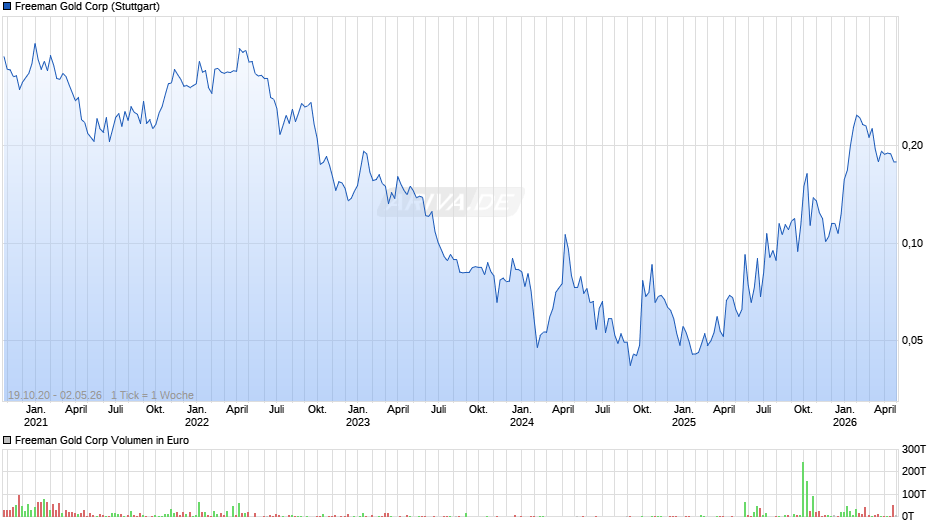Viewport: 940px width, 526px height.
Task: Click the price peak near January 2026
Action: [x=857, y=116]
